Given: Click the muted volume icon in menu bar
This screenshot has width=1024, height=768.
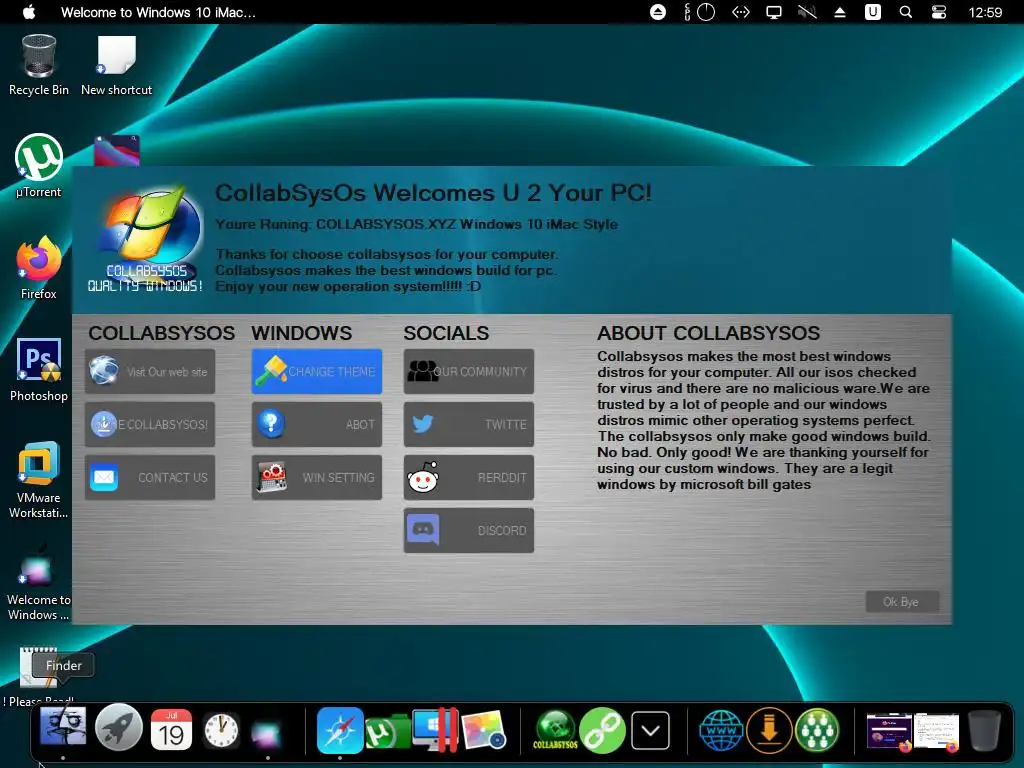Looking at the screenshot, I should [807, 12].
